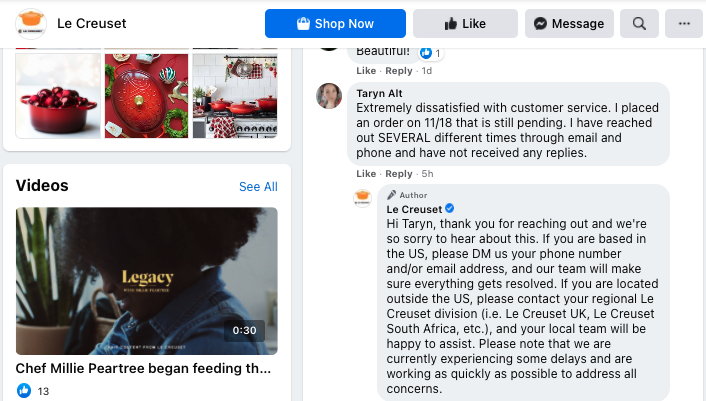Screen dimensions: 706x401
Task: Open the page search magnifier icon
Action: coord(639,23)
